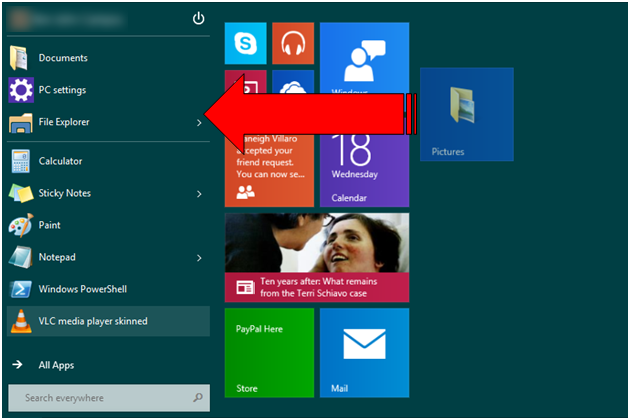Image resolution: width=630 pixels, height=419 pixels.
Task: Click the 'Calculator' label text
Action: pyautogui.click(x=60, y=161)
